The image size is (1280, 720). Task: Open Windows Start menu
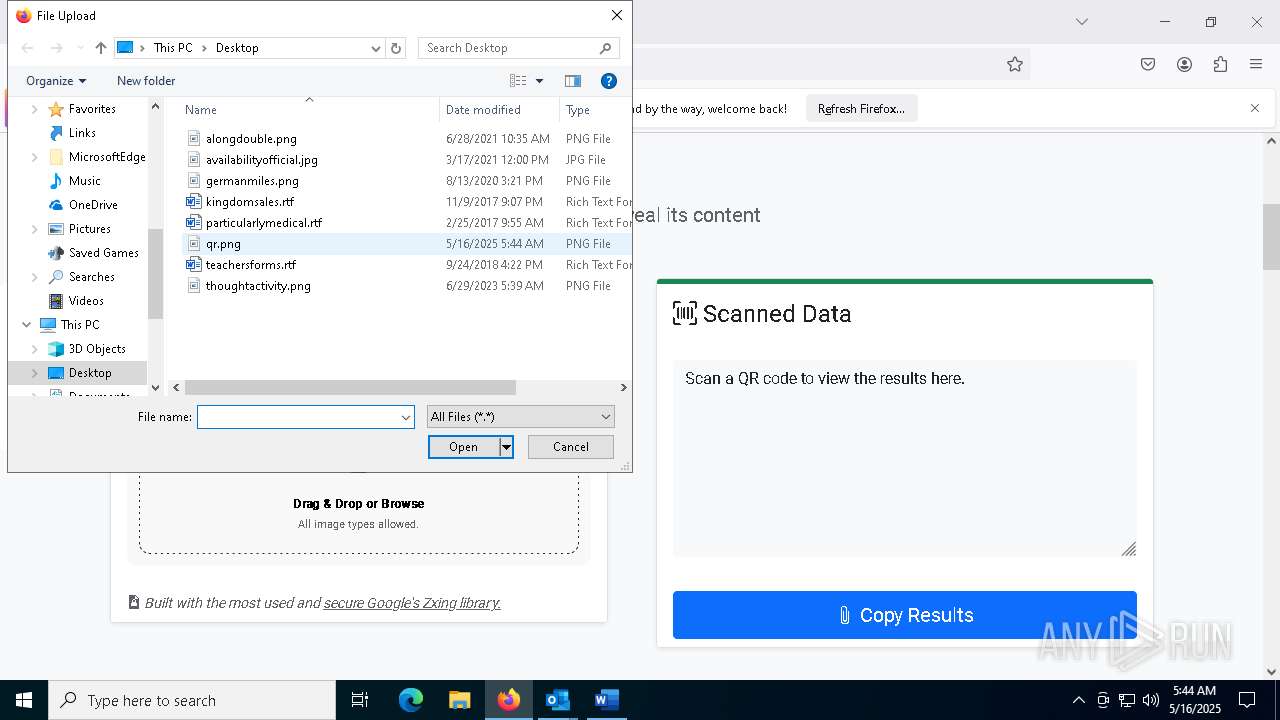[x=24, y=700]
